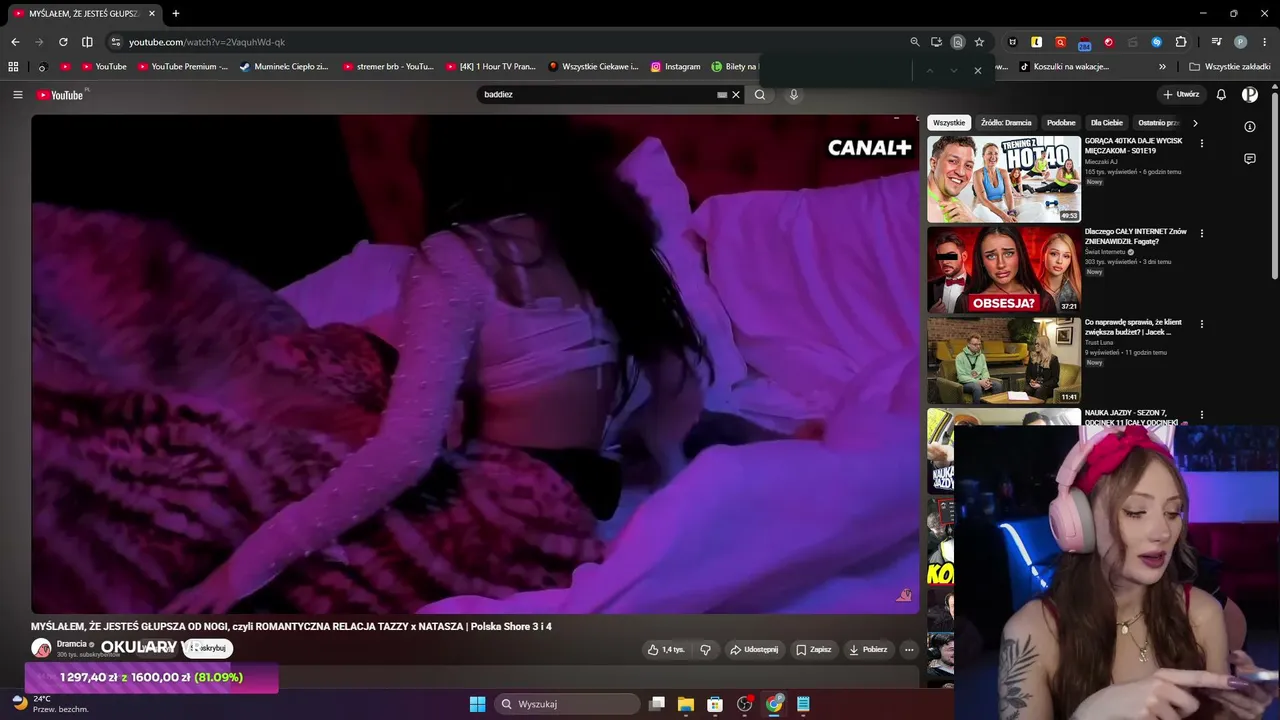Select the Dla Ciebie filter chip
The width and height of the screenshot is (1280, 720).
(x=1107, y=123)
